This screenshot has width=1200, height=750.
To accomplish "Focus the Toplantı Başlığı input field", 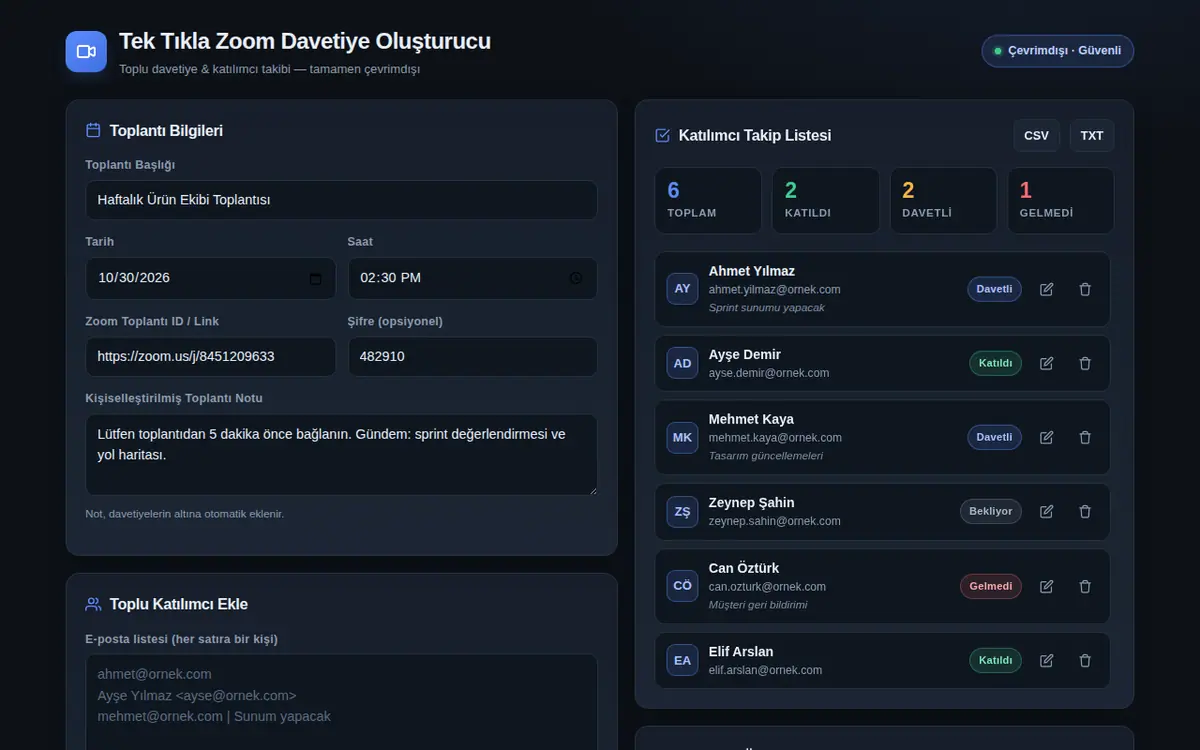I will [342, 200].
